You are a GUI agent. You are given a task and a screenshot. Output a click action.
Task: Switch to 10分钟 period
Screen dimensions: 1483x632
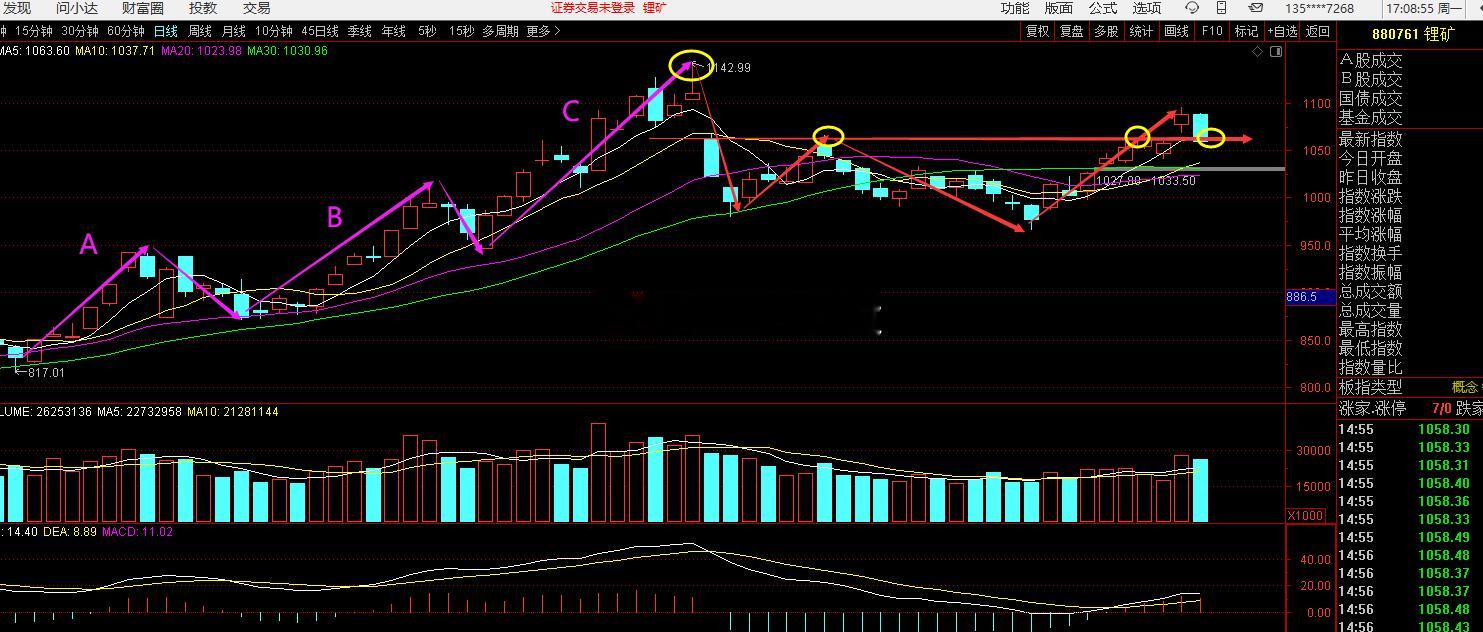click(x=274, y=31)
